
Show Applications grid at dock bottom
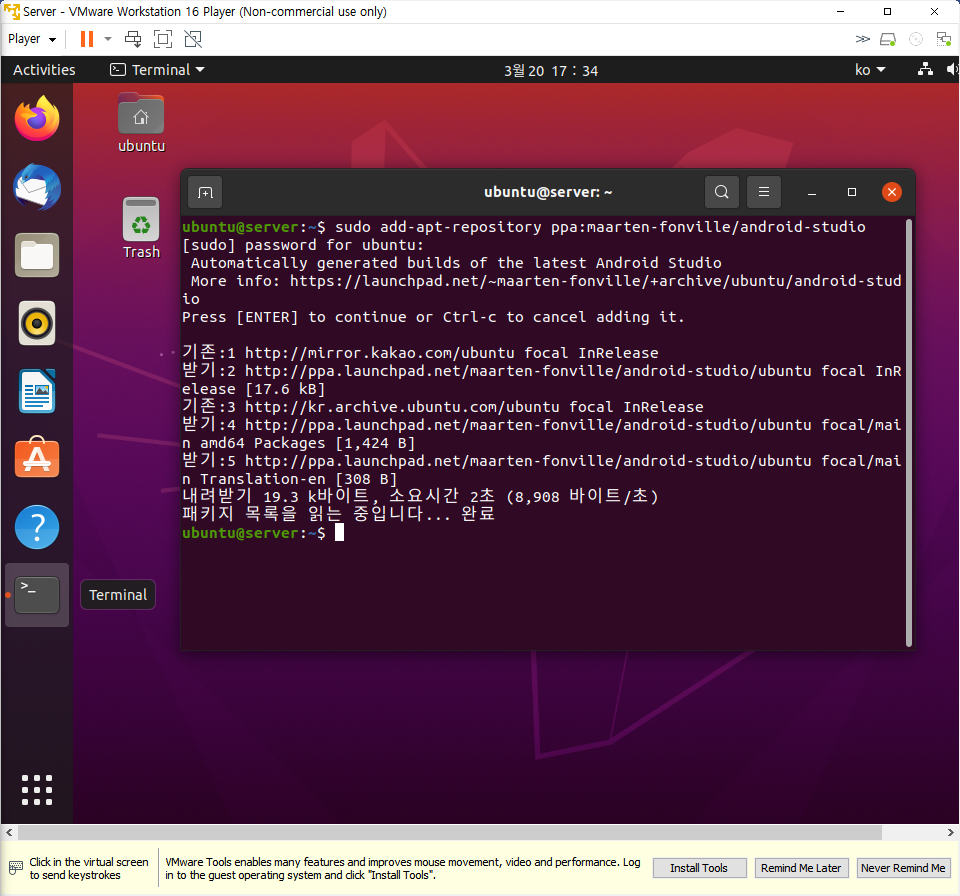[37, 790]
